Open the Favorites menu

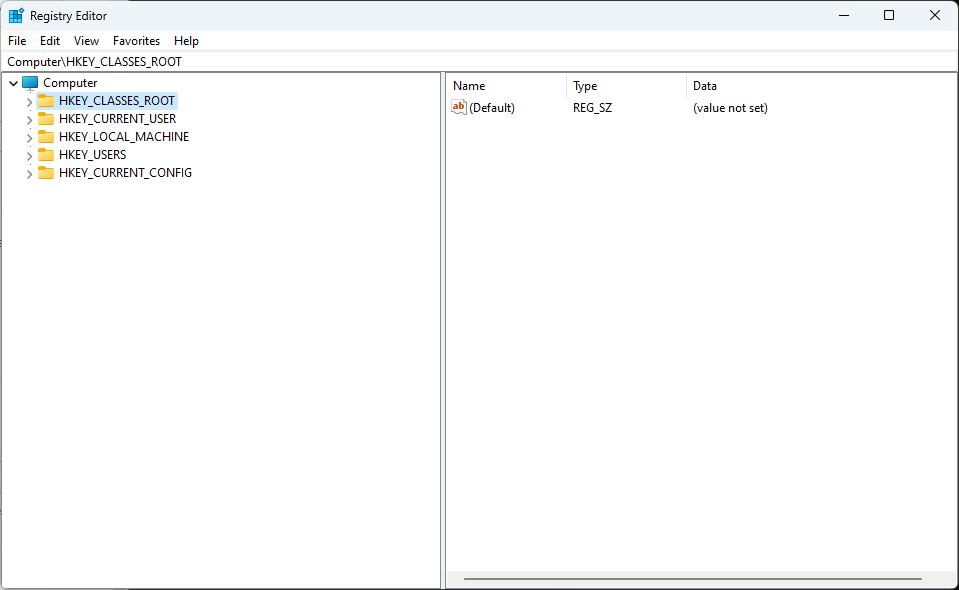[x=136, y=41]
